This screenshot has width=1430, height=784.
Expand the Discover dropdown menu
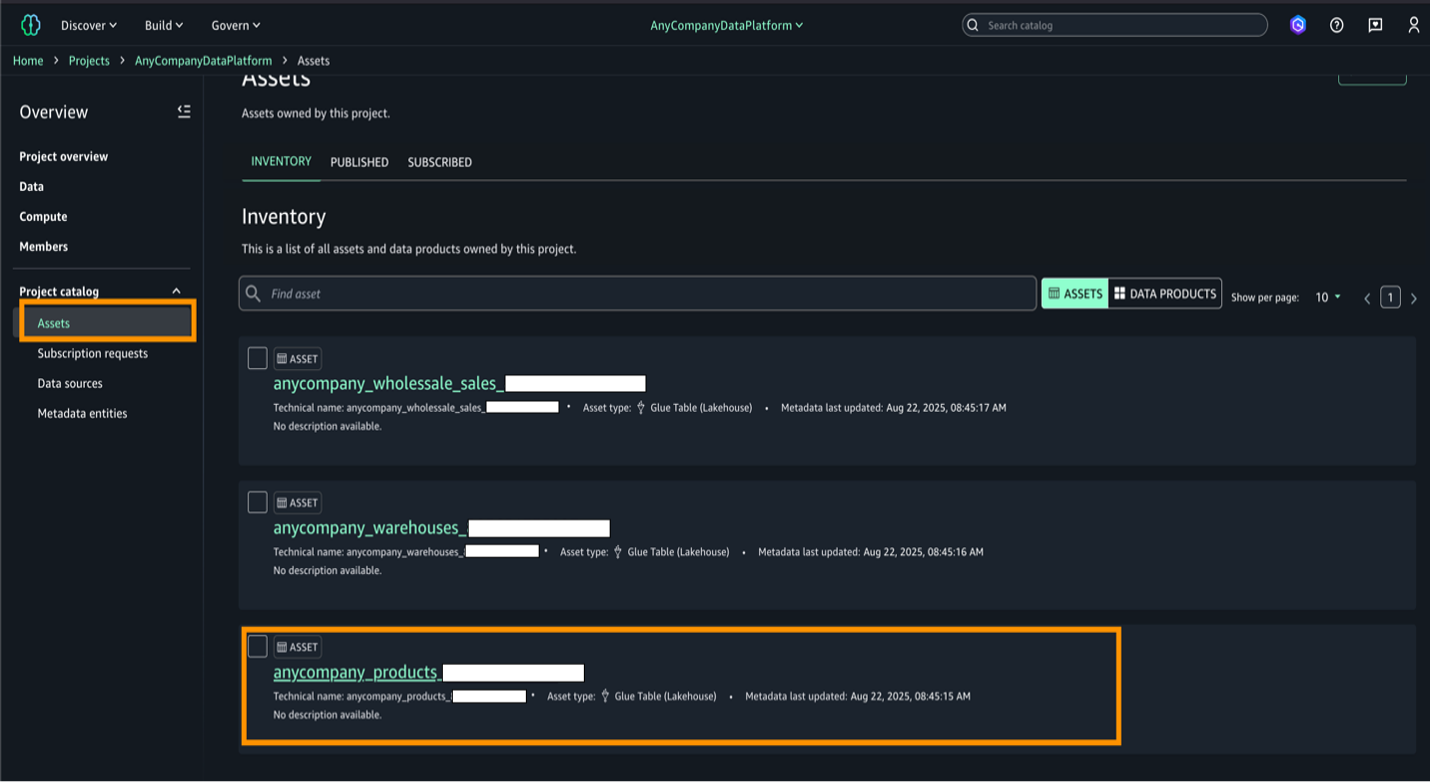click(89, 25)
